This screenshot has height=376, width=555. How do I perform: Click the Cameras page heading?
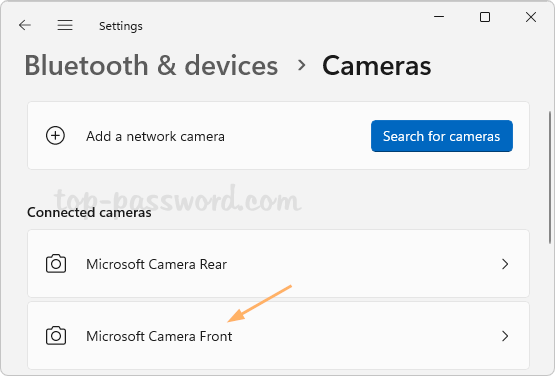click(377, 65)
